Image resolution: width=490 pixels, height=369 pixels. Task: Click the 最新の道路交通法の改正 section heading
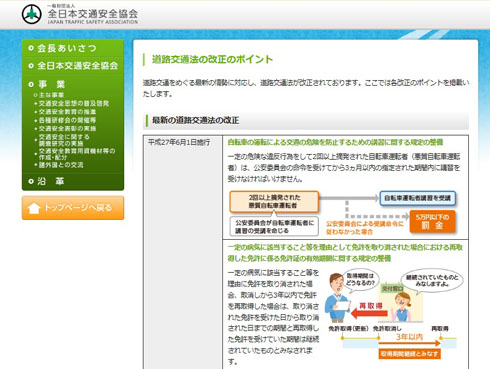195,120
